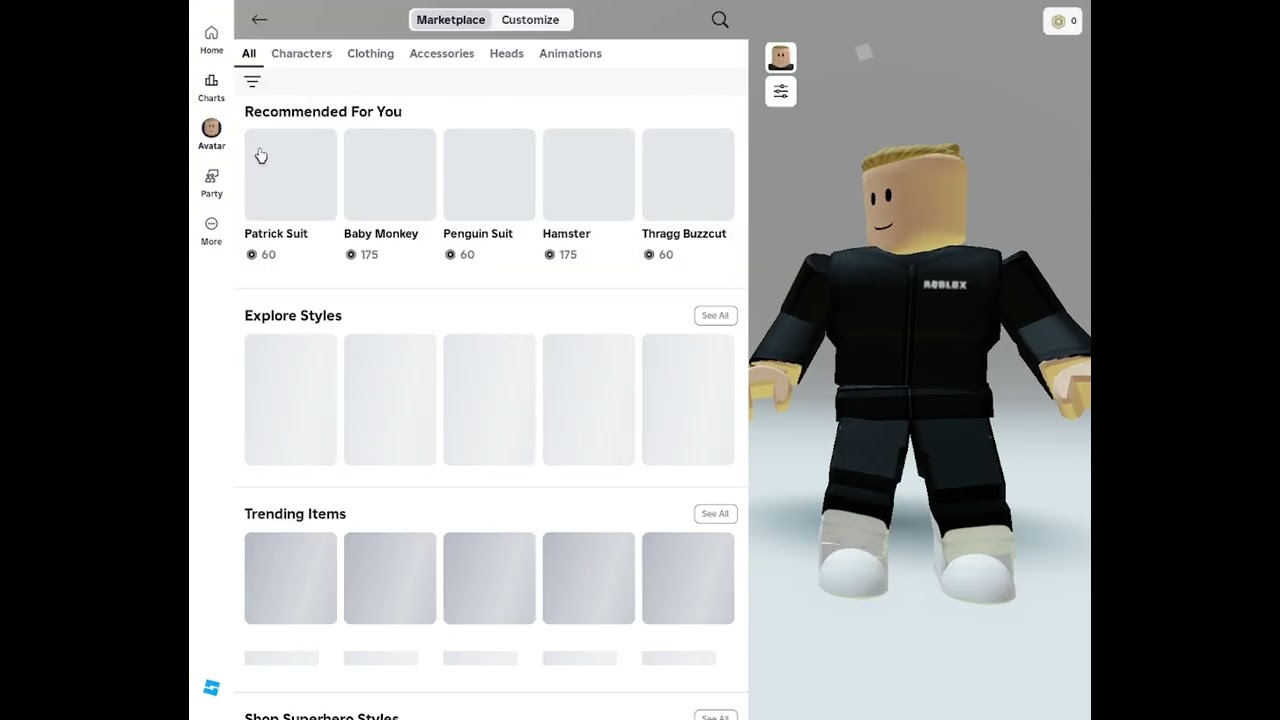Open the Patrick Suit item thumbnail
Image resolution: width=1280 pixels, height=720 pixels.
click(x=291, y=175)
